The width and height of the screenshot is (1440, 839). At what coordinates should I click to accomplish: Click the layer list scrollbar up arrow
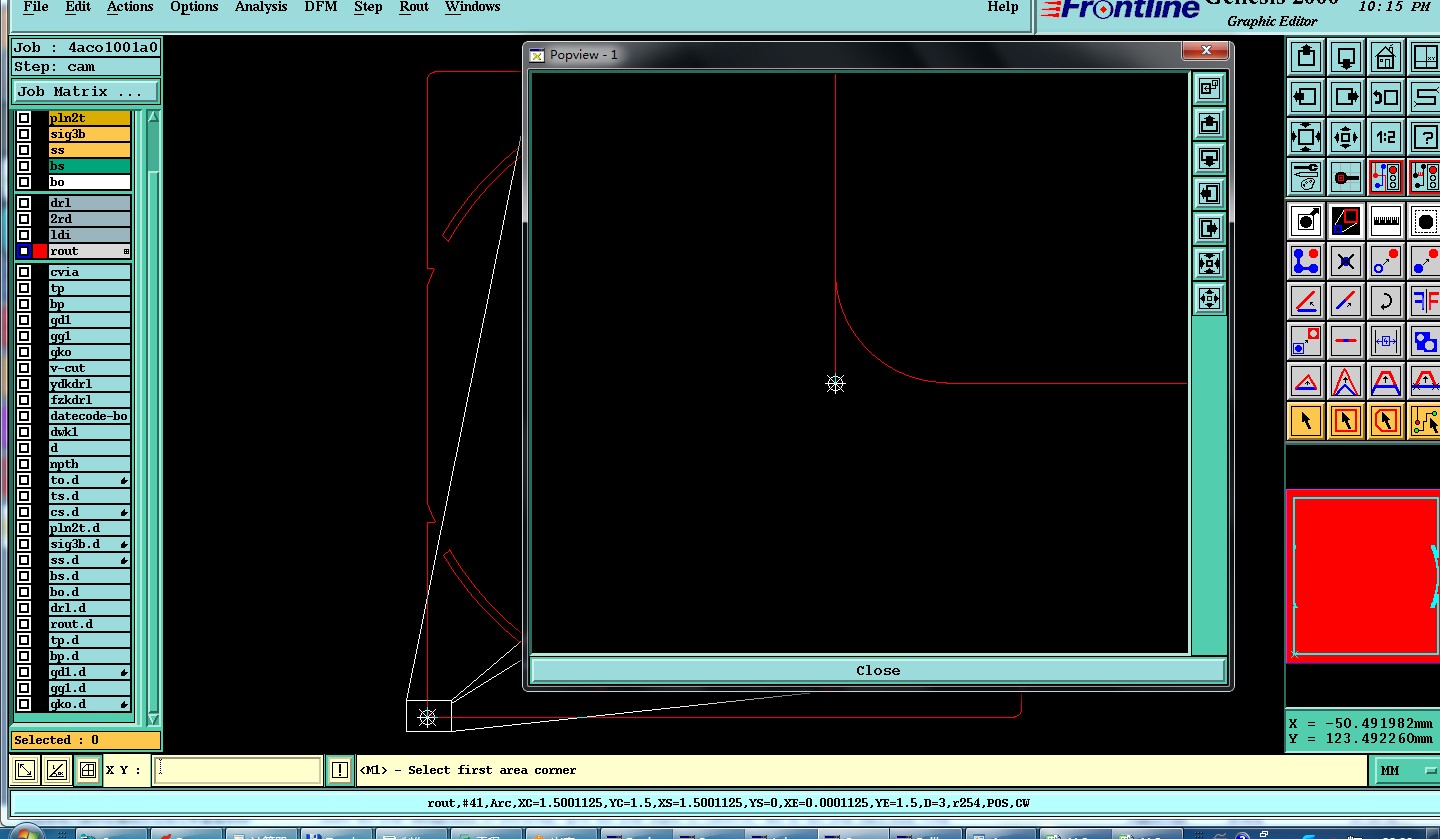pyautogui.click(x=153, y=117)
